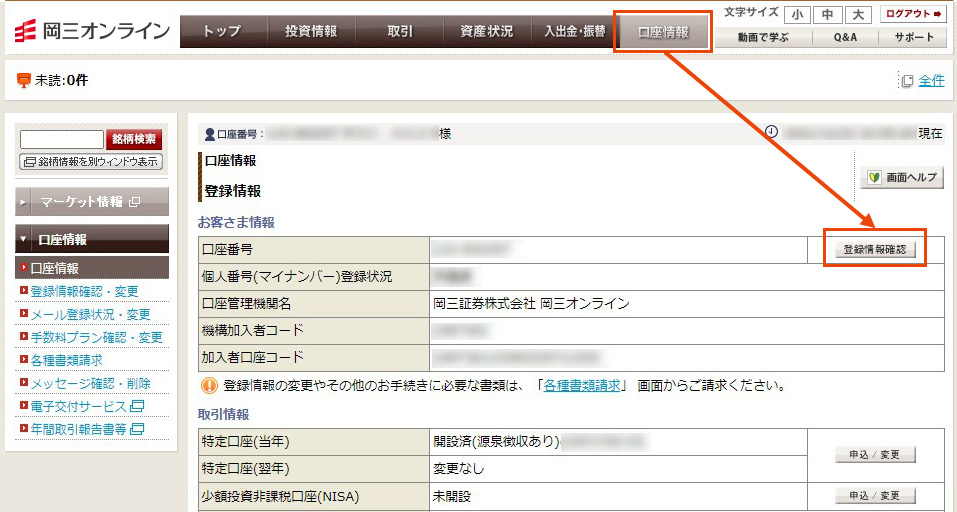Open the トップ navigation tab
Image resolution: width=957 pixels, height=512 pixels.
[x=223, y=31]
